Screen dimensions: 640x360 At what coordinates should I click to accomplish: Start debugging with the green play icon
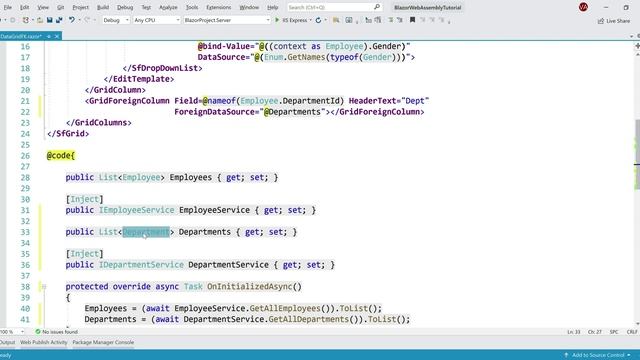click(277, 20)
